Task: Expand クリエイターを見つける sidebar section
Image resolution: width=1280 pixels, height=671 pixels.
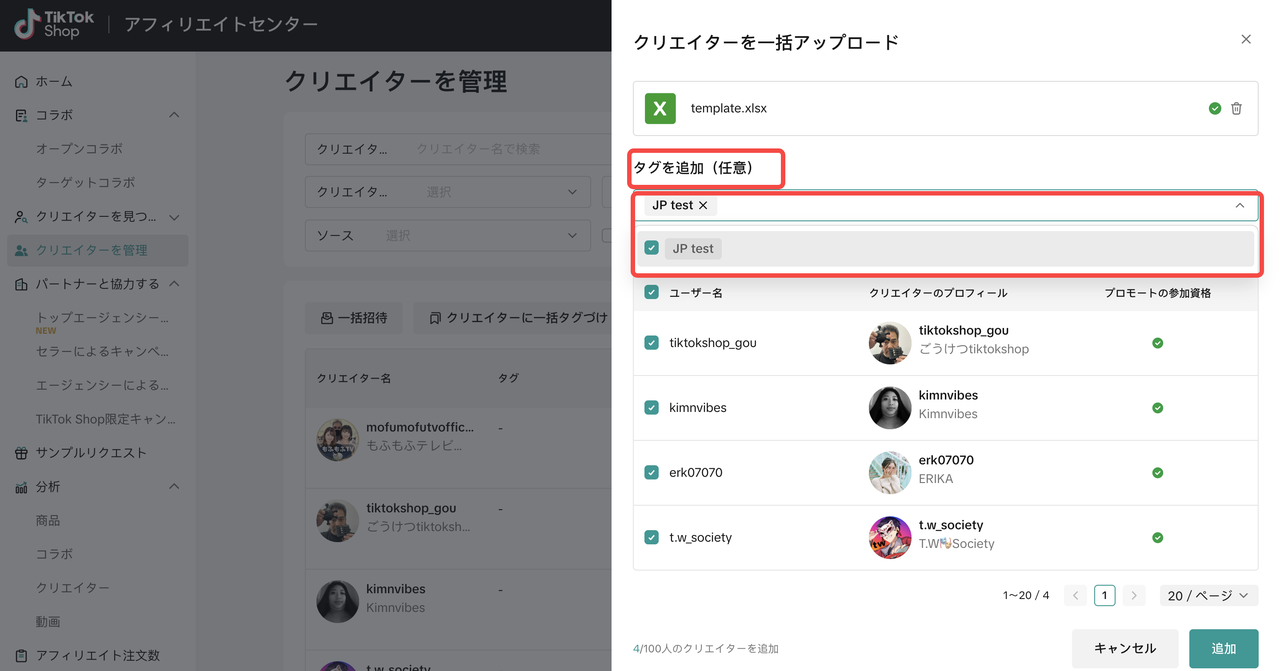Action: [174, 217]
